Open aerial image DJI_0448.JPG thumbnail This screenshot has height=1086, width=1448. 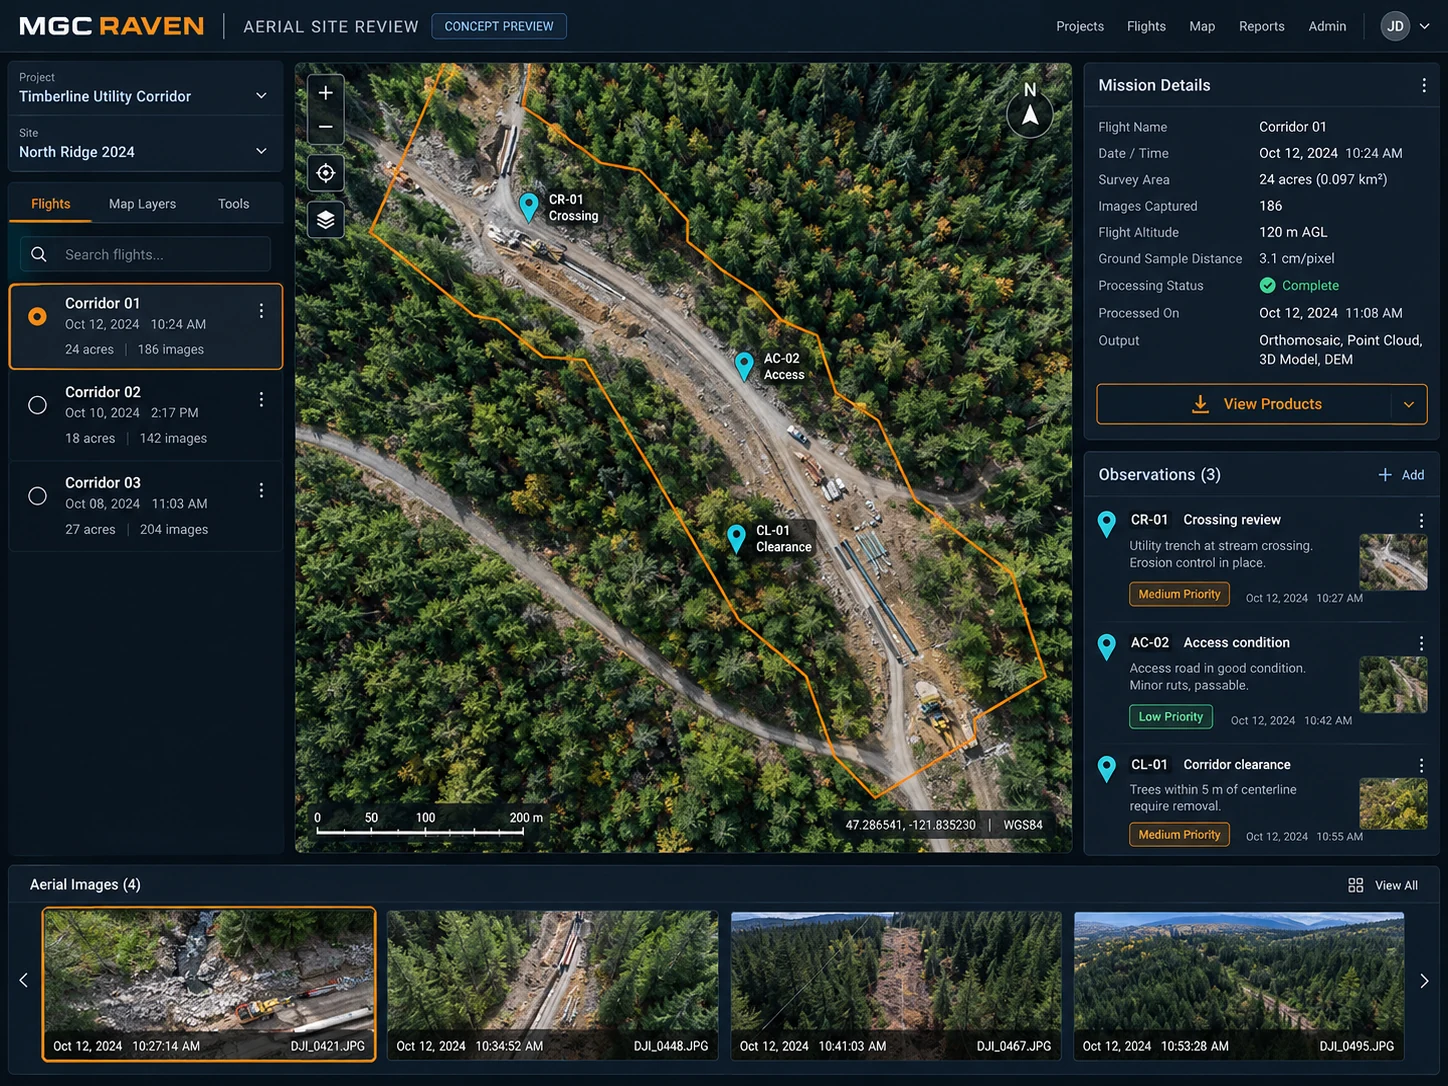(x=552, y=985)
